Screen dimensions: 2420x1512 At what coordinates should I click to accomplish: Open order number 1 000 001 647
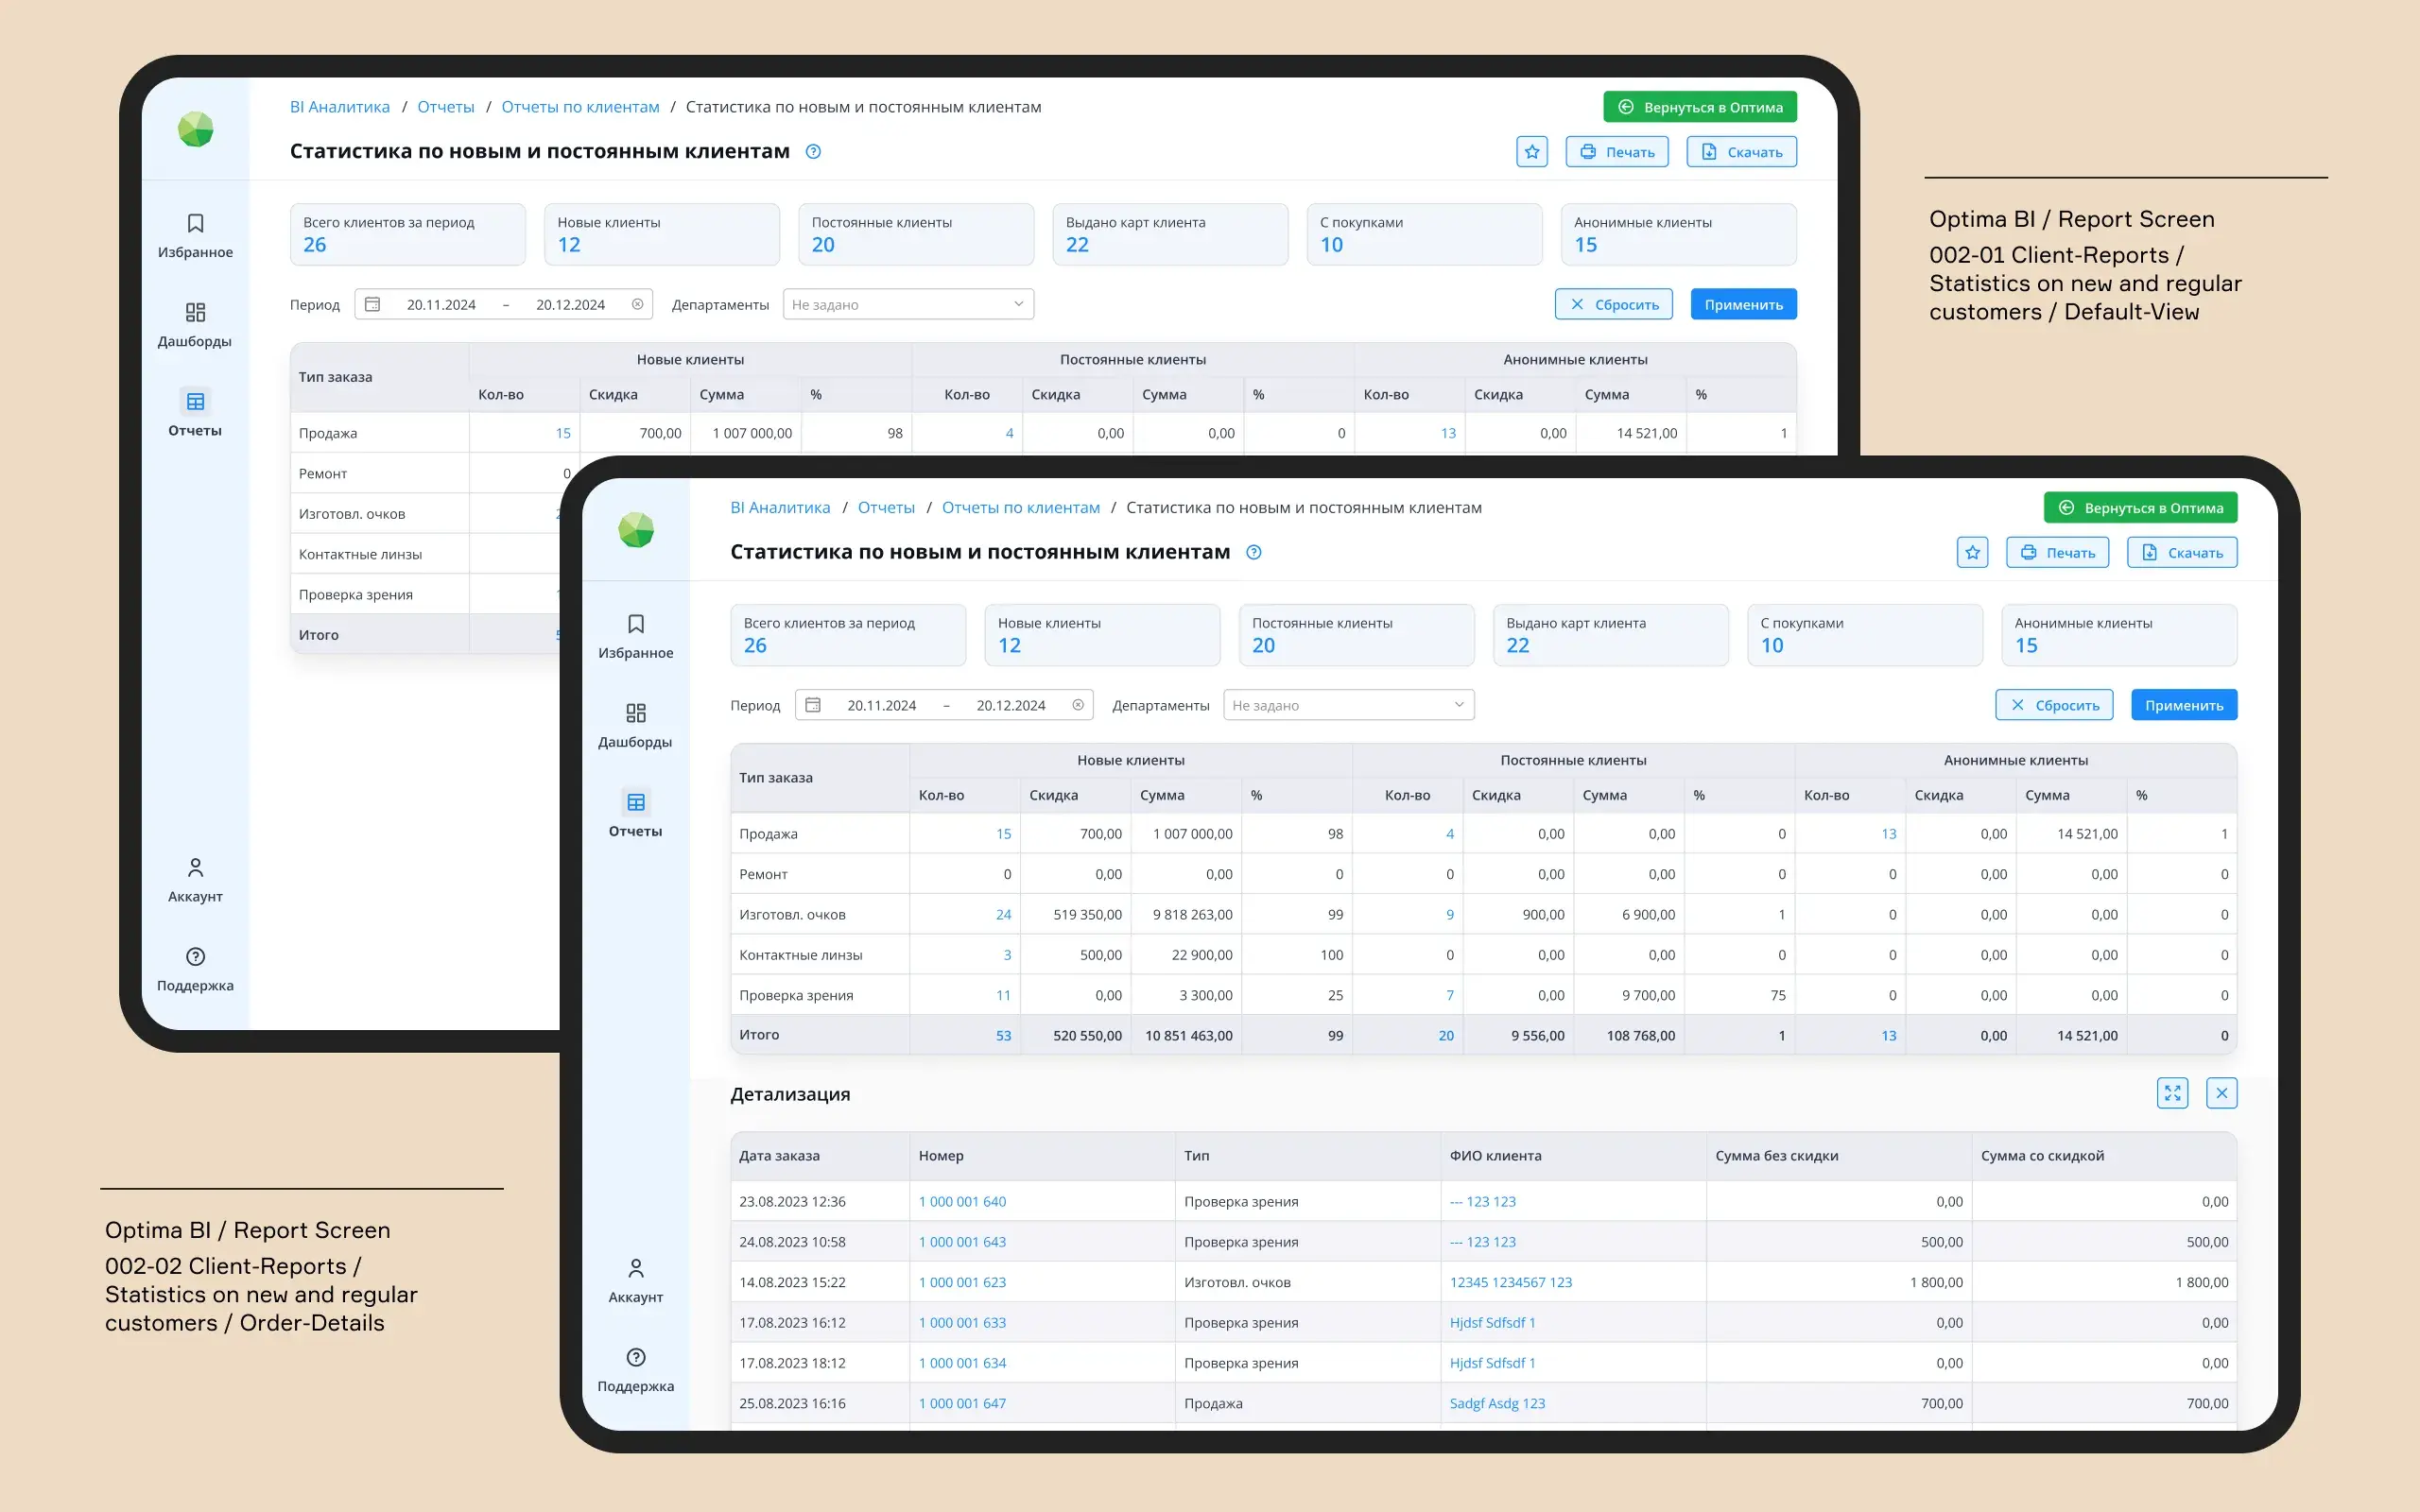tap(962, 1403)
